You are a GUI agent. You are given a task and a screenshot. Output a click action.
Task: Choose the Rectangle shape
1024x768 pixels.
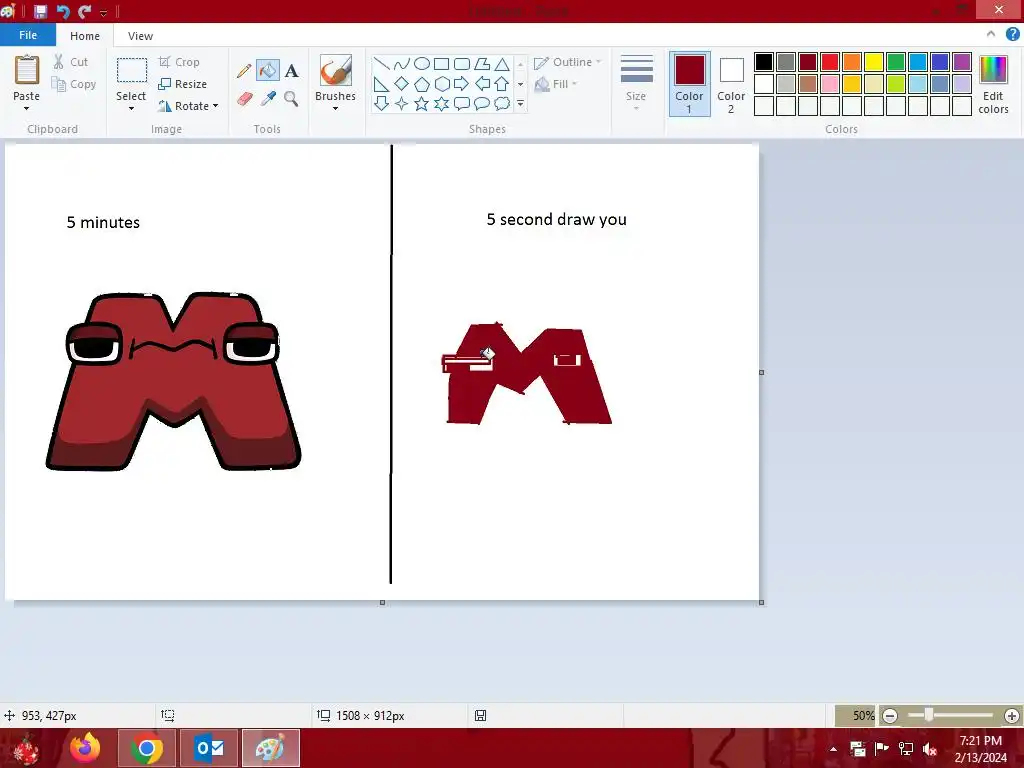point(441,63)
